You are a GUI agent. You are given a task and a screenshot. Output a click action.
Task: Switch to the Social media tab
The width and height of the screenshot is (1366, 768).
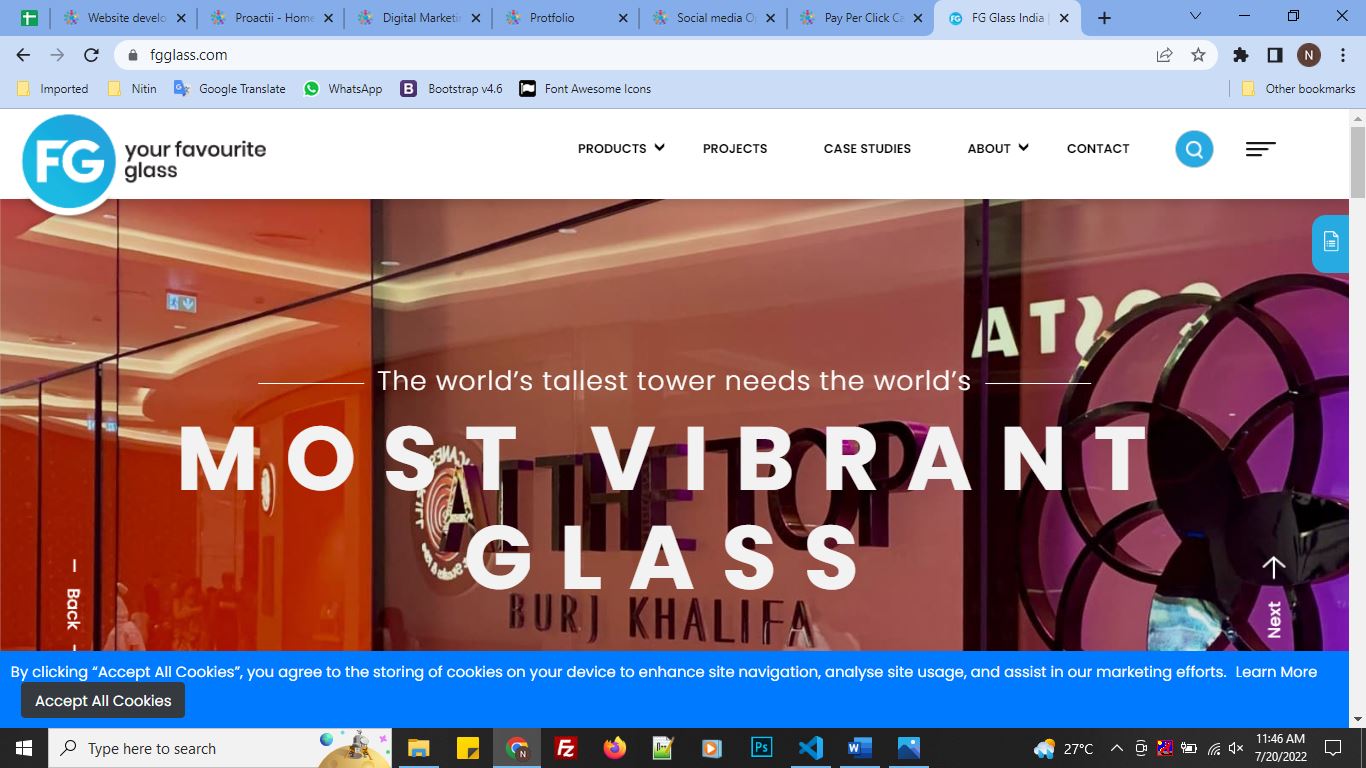[x=713, y=18]
